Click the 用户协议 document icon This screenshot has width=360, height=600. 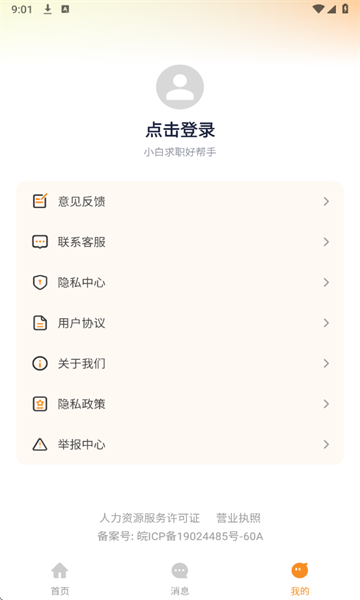click(40, 323)
